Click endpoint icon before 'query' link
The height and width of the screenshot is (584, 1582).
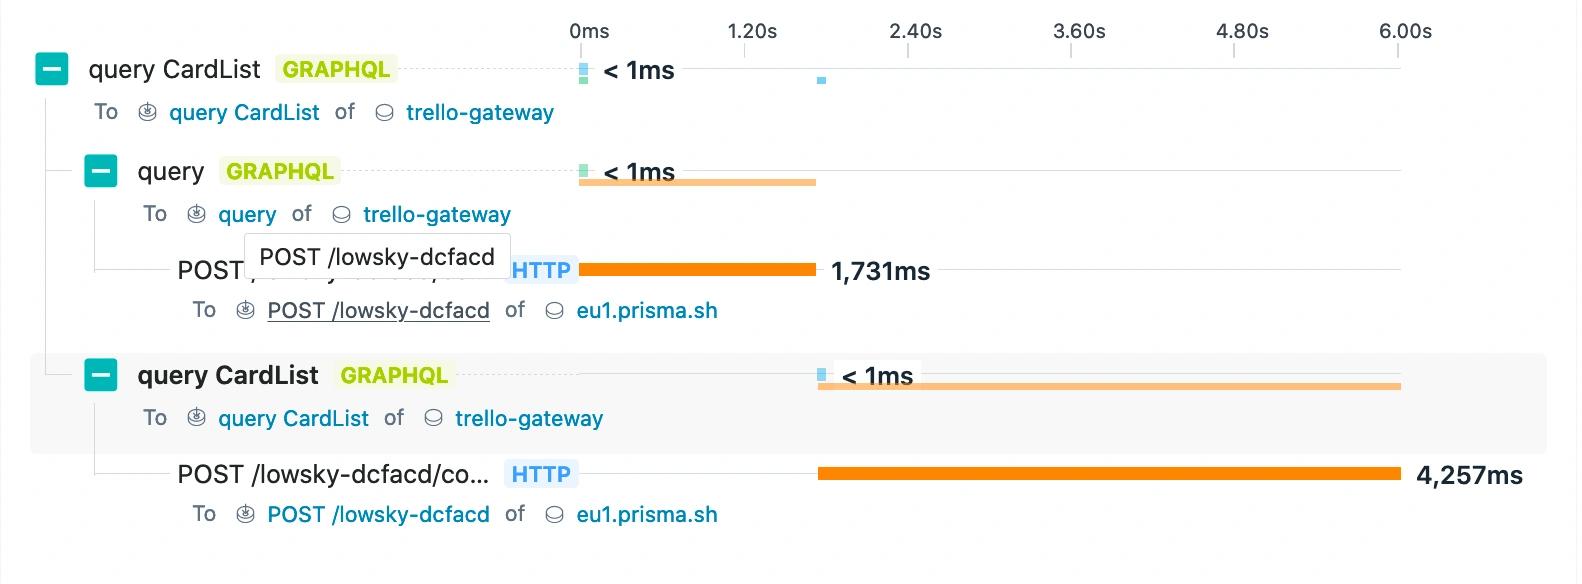pyautogui.click(x=197, y=214)
